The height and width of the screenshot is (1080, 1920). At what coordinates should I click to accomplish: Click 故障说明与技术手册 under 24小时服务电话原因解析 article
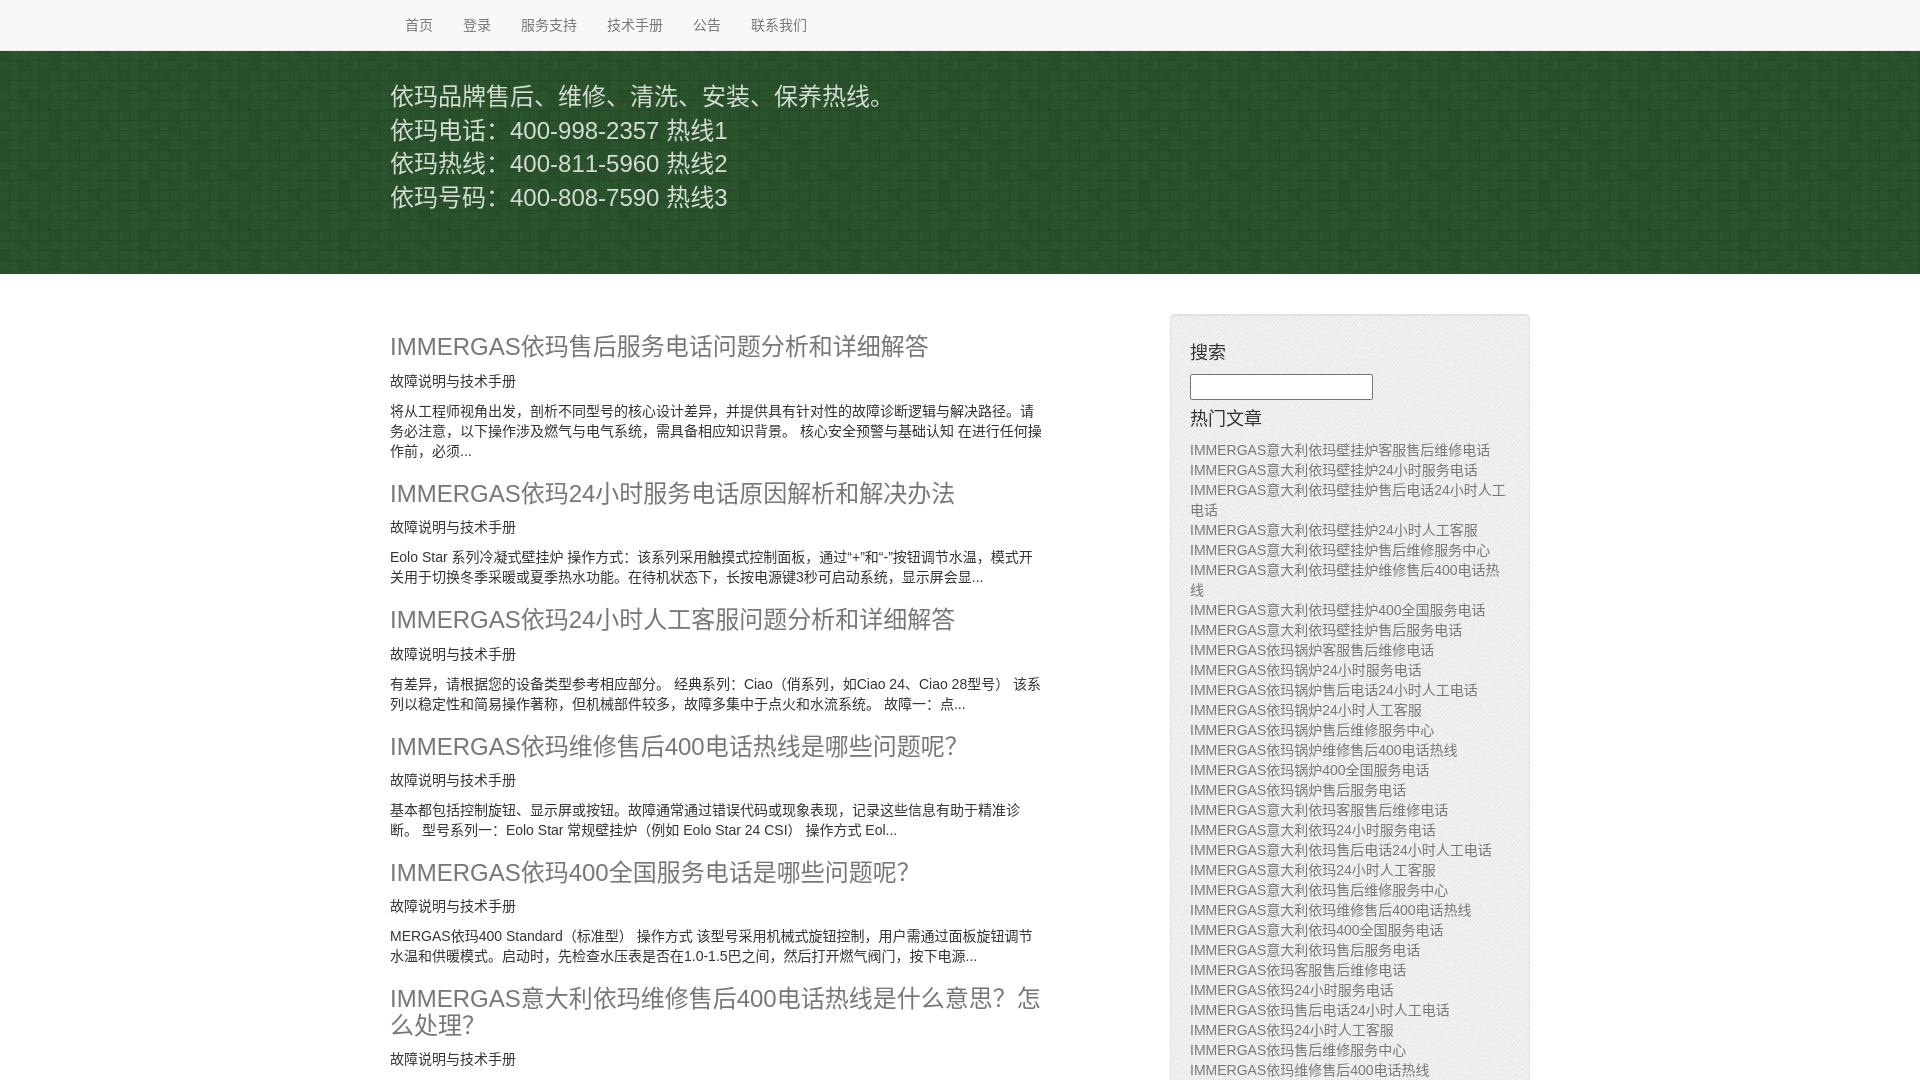(453, 527)
